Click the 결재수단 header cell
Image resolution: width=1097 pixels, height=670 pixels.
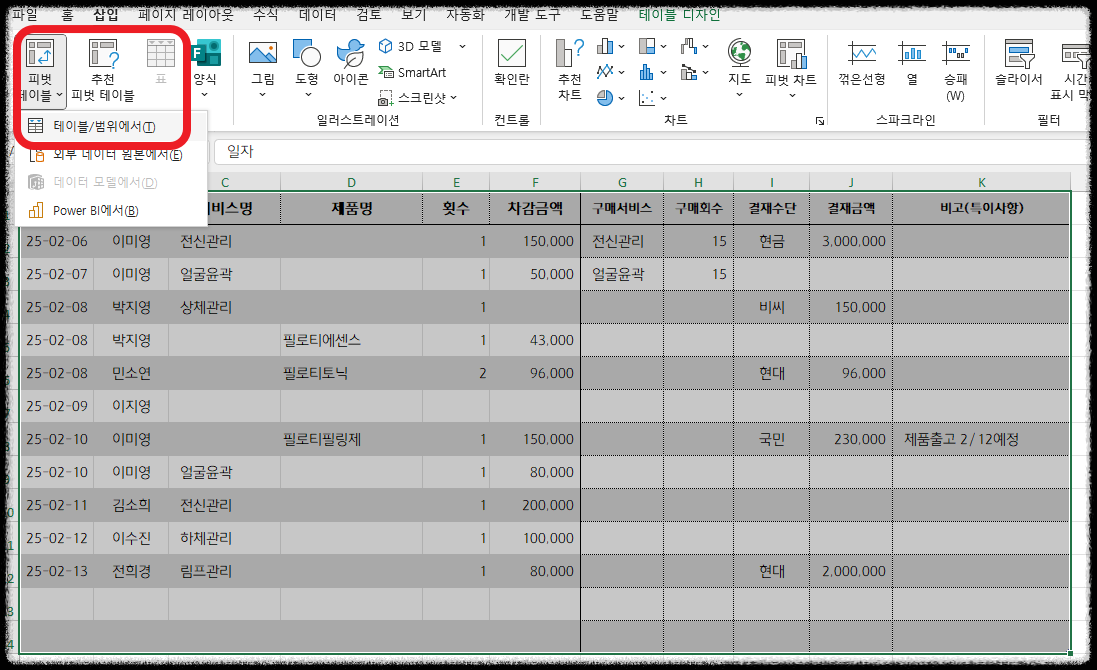772,208
